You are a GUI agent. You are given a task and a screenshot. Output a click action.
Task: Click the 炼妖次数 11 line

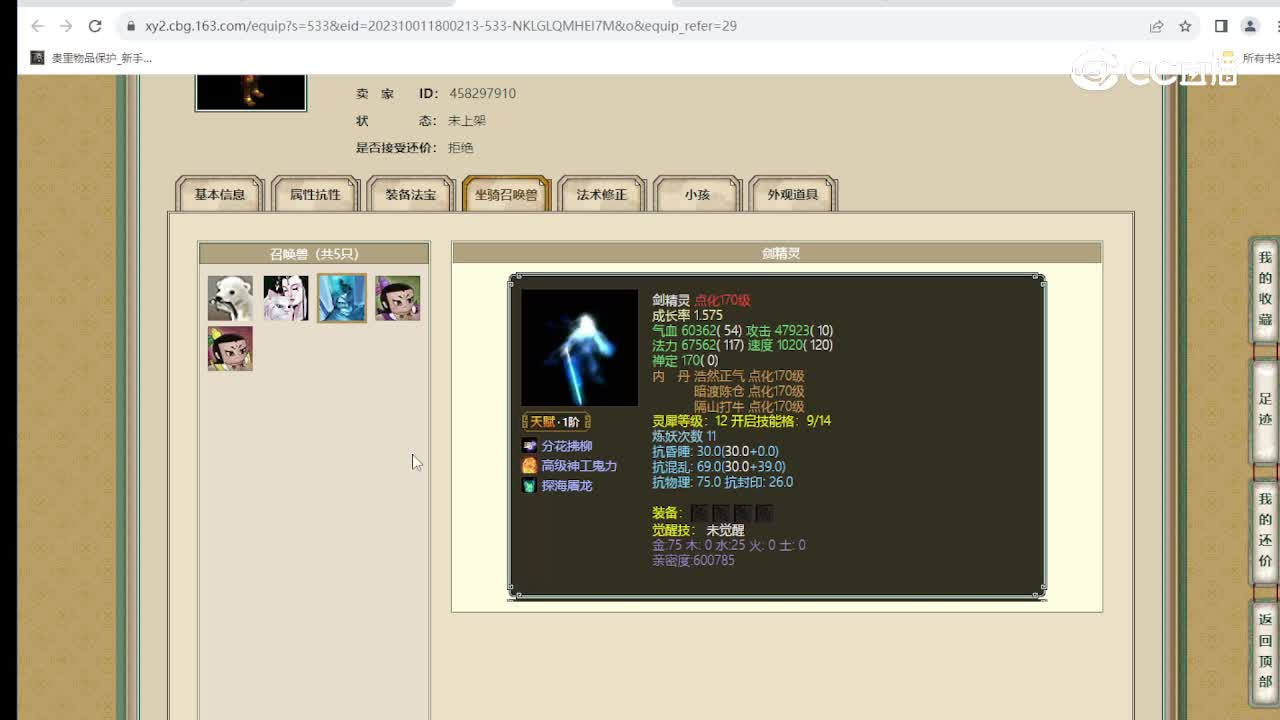tap(685, 436)
